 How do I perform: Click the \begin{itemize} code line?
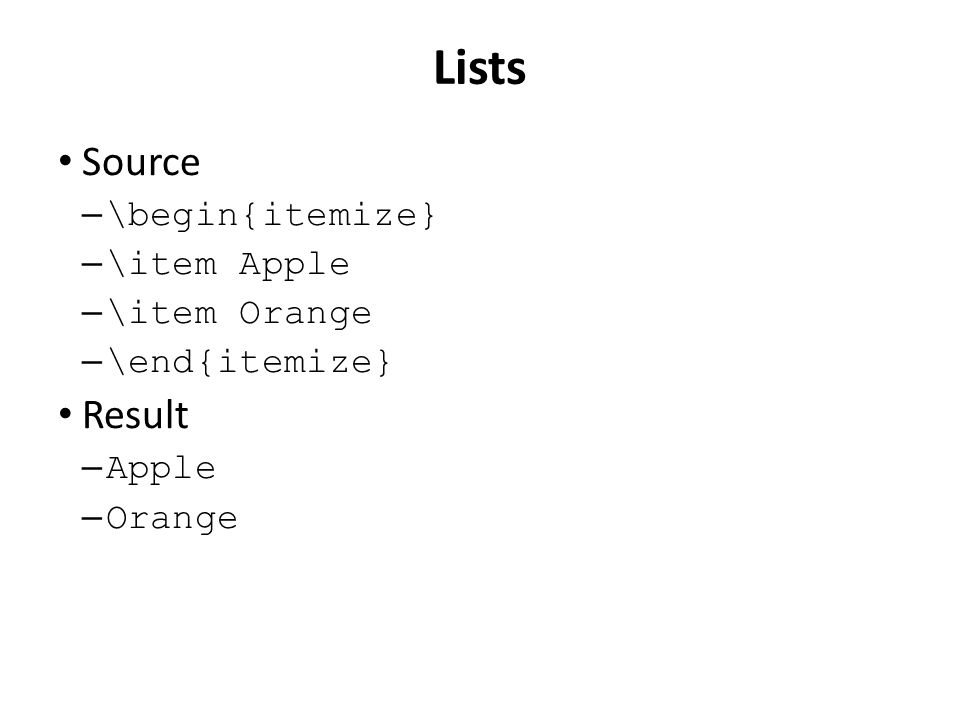click(x=271, y=215)
